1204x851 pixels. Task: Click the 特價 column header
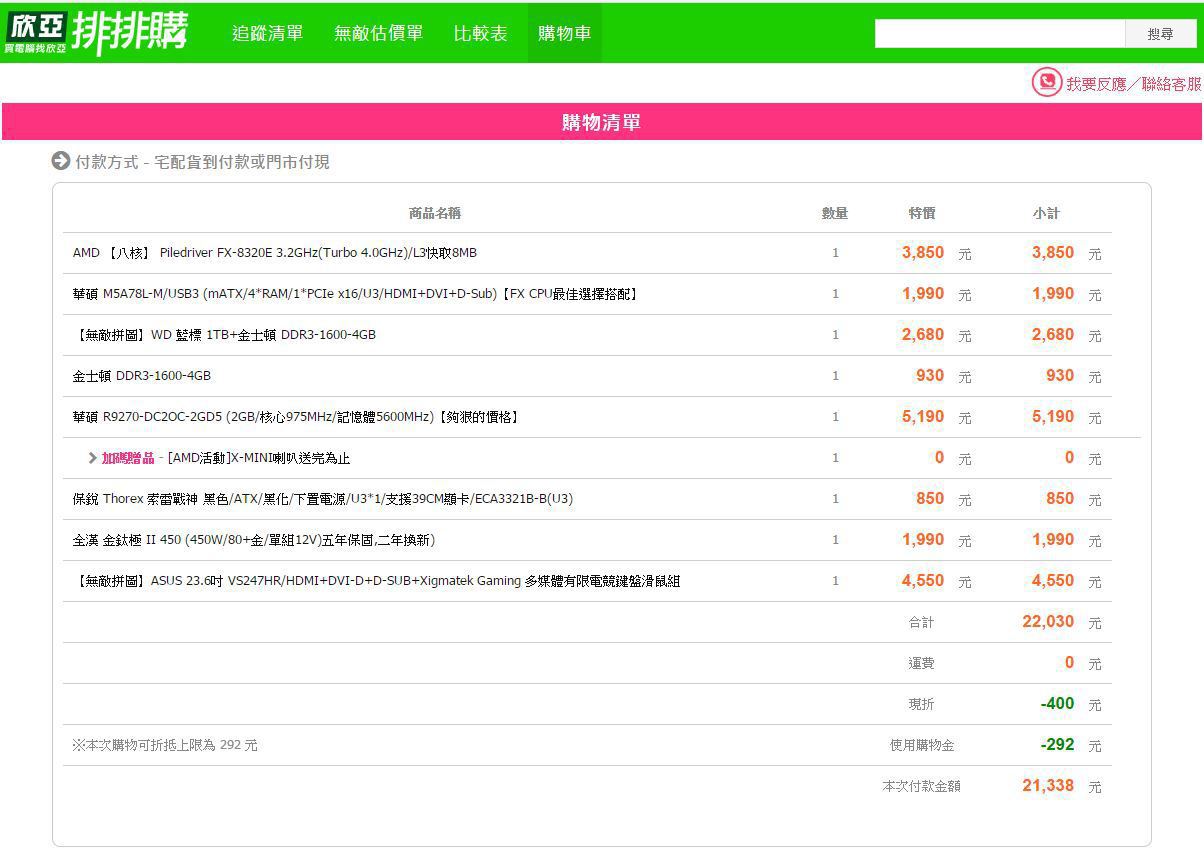pyautogui.click(x=922, y=213)
